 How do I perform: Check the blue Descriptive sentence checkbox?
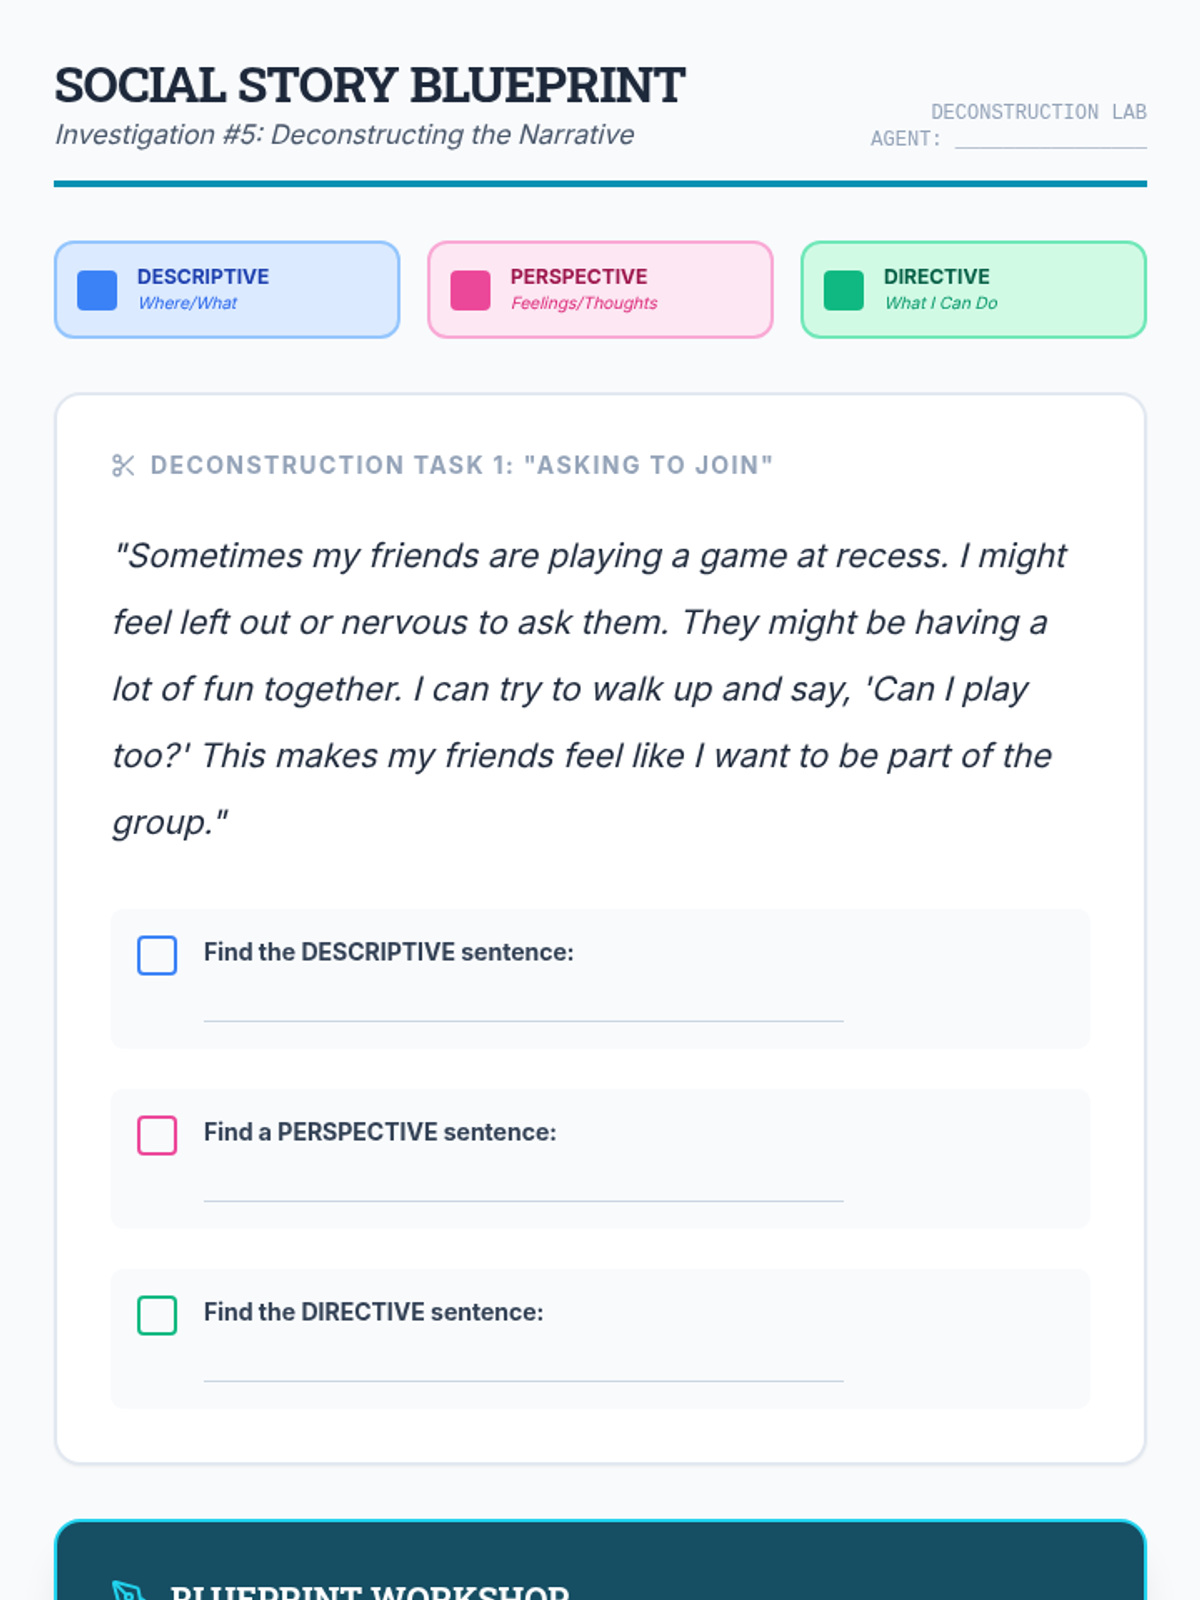pyautogui.click(x=157, y=955)
